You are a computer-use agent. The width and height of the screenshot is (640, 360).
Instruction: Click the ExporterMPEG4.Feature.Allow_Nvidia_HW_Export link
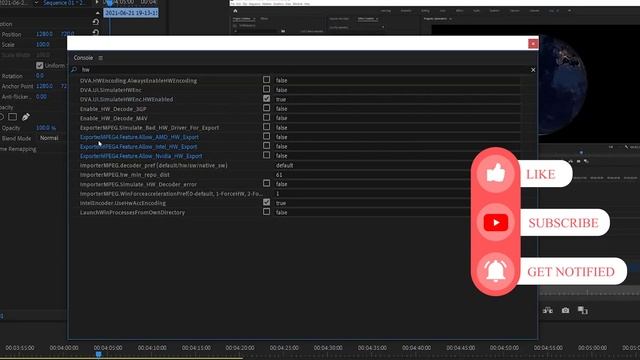tap(141, 156)
